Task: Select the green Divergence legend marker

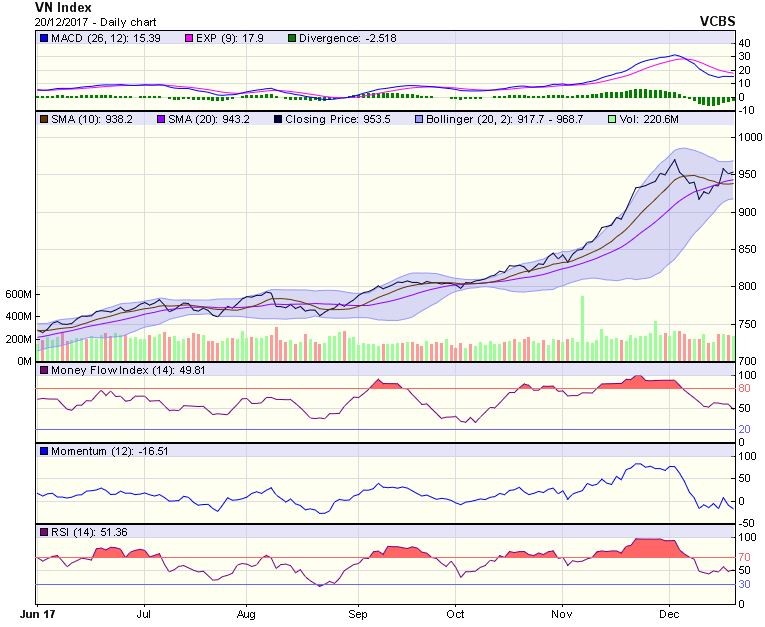Action: [x=263, y=38]
